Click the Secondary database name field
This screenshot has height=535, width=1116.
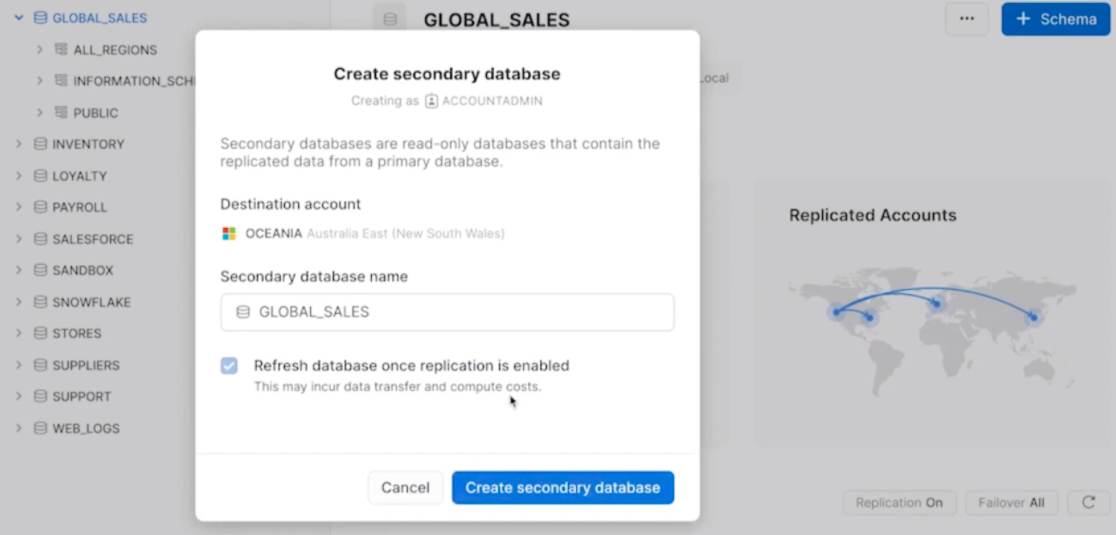pos(447,312)
